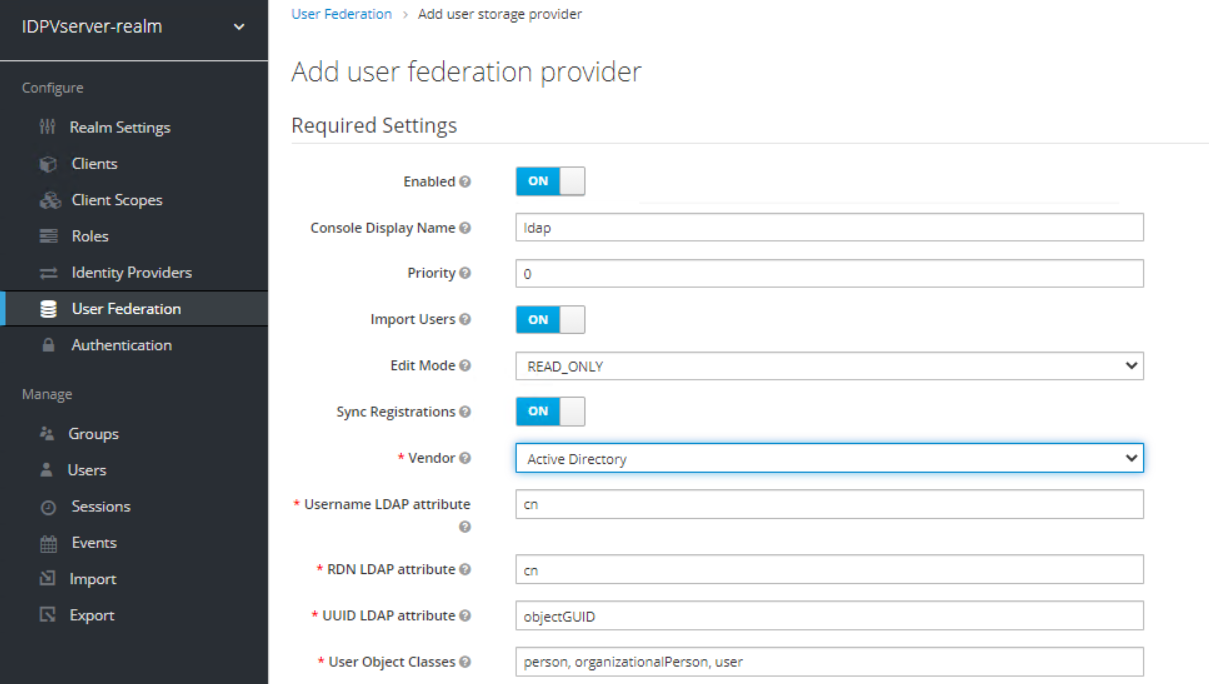This screenshot has height=684, width=1209.
Task: Open the Edit Mode dropdown
Action: pos(829,366)
